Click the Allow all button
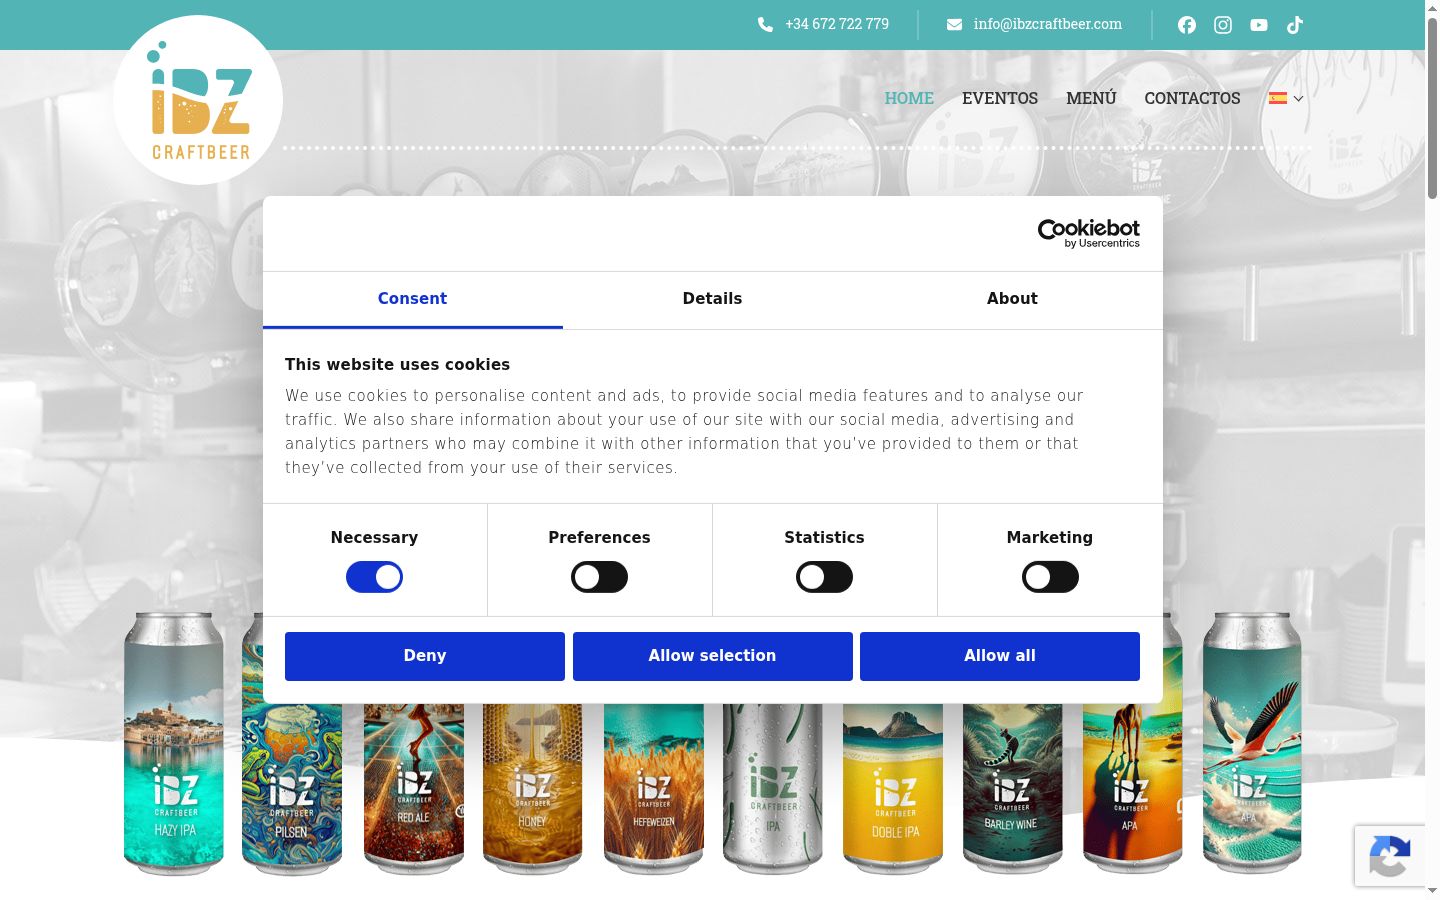The width and height of the screenshot is (1440, 900). [x=1000, y=656]
